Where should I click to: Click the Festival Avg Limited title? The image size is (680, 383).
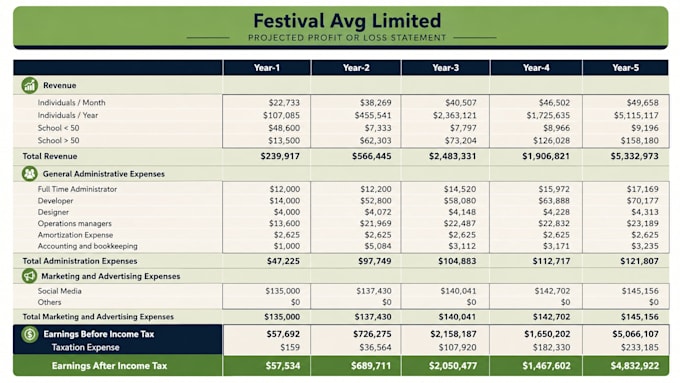(x=347, y=20)
